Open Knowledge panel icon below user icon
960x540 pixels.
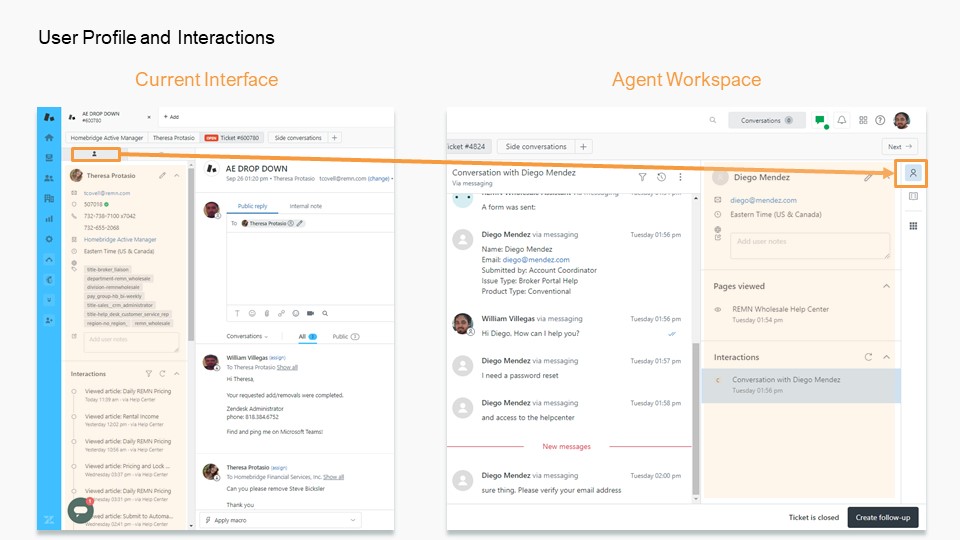(913, 197)
